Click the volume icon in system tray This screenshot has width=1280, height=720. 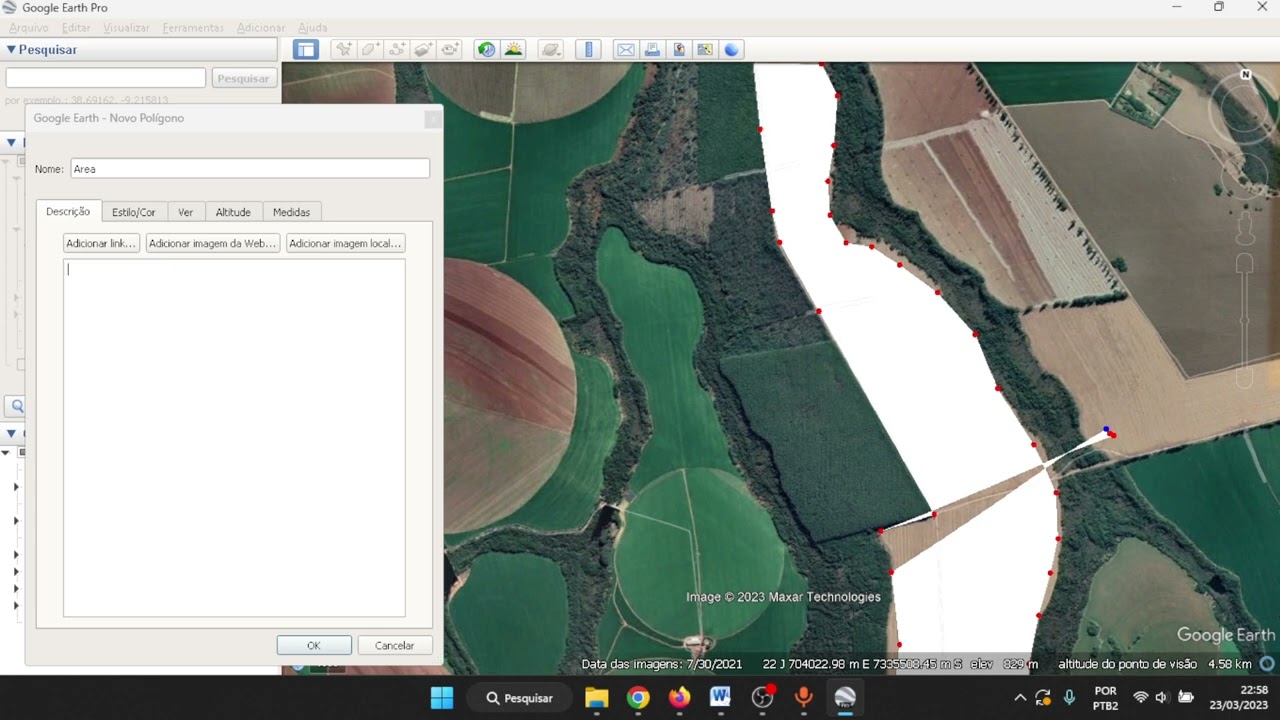tap(1162, 698)
